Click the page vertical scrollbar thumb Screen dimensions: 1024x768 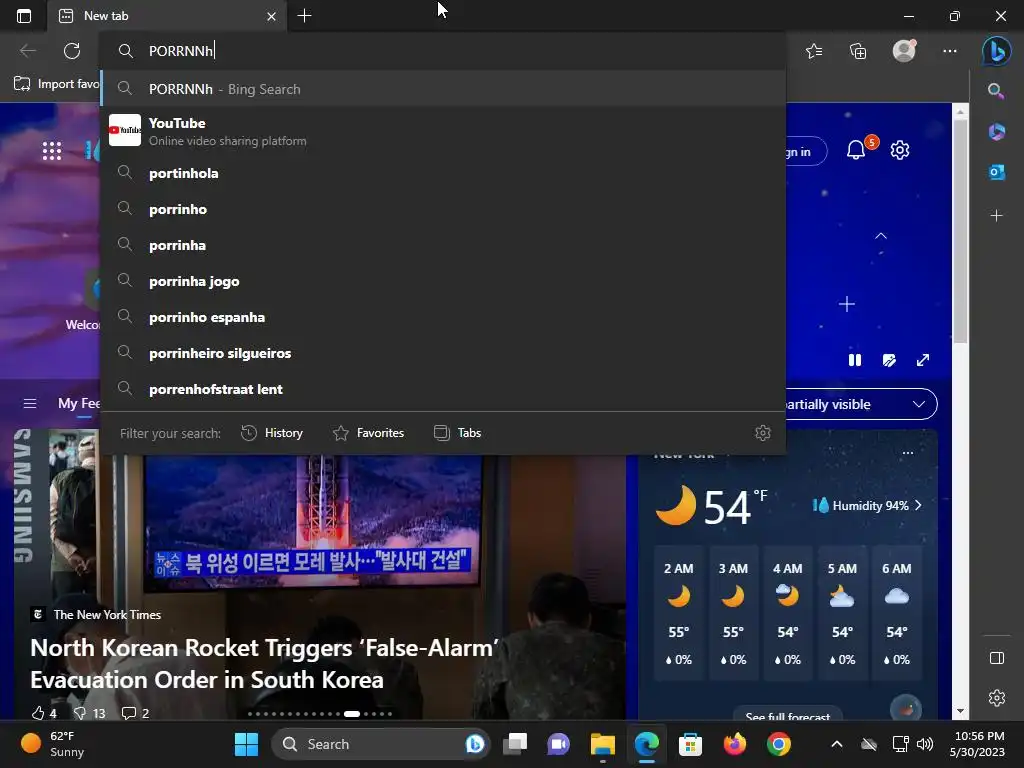coord(960,231)
